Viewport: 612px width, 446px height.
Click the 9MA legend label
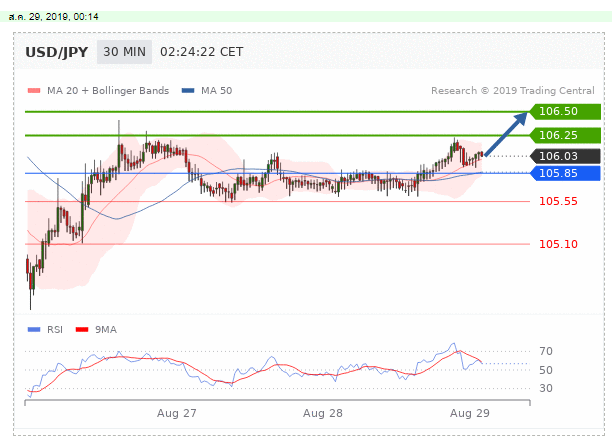pyautogui.click(x=106, y=330)
